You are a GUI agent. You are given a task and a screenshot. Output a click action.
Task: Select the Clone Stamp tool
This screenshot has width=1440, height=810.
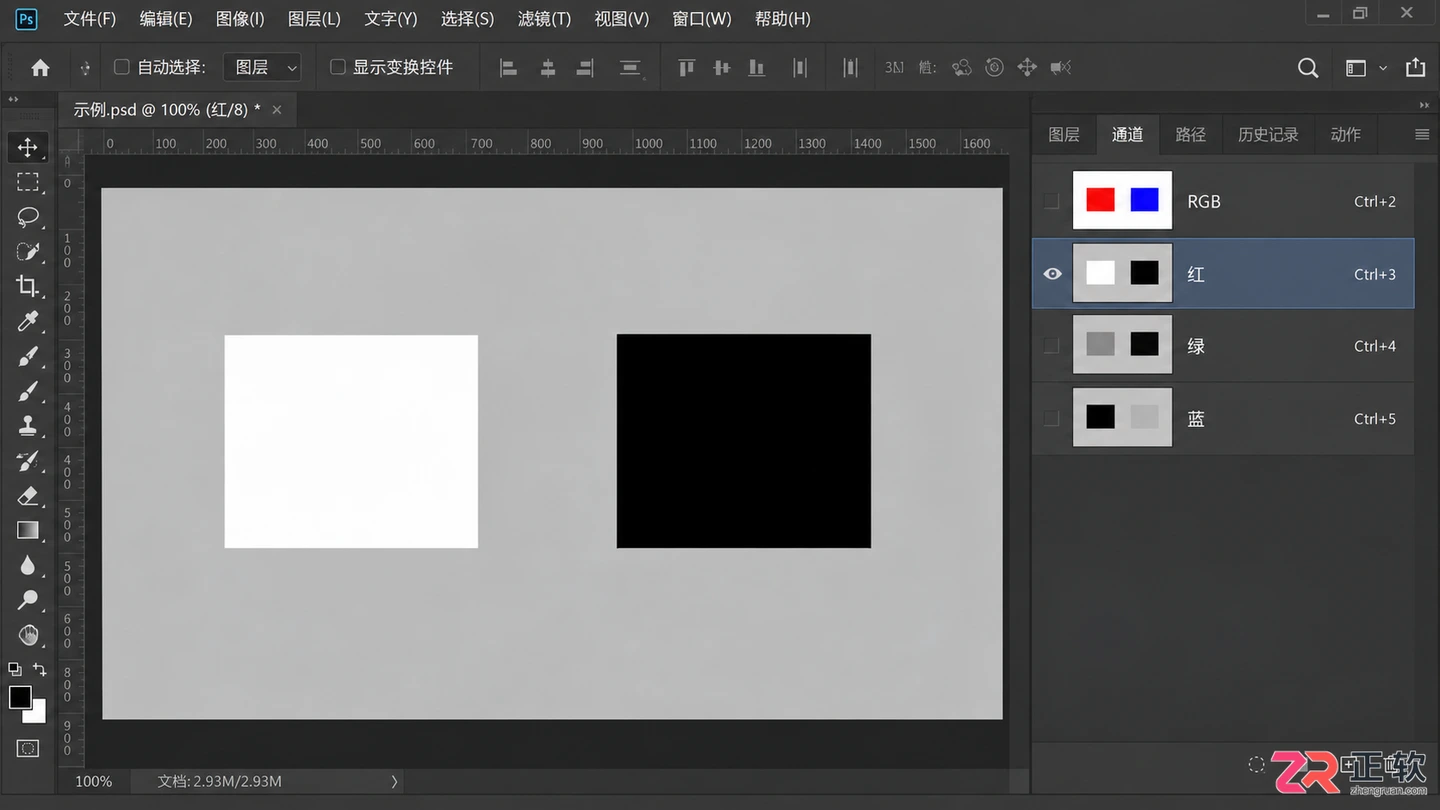pos(27,426)
